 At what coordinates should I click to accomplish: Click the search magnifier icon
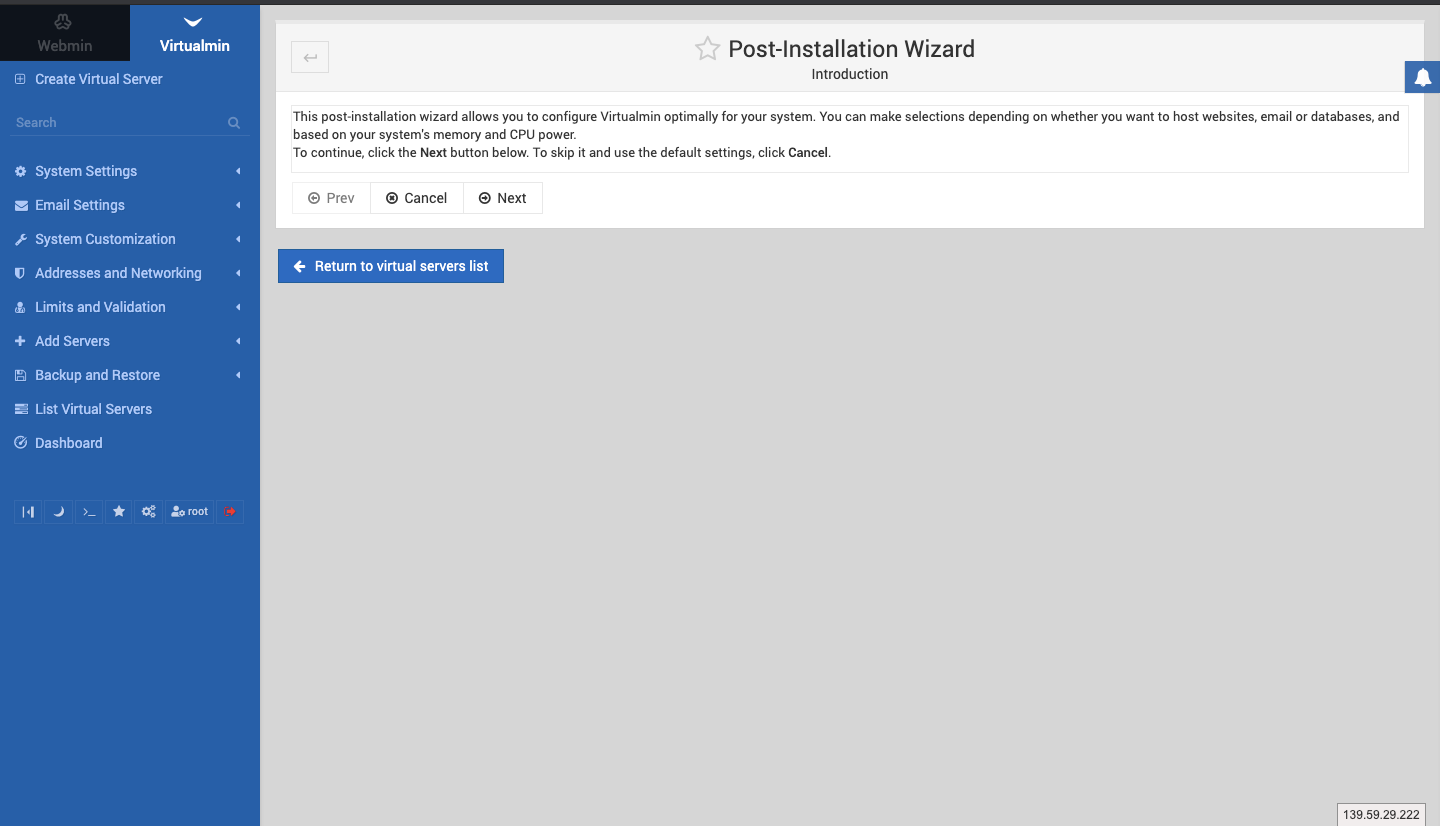234,123
